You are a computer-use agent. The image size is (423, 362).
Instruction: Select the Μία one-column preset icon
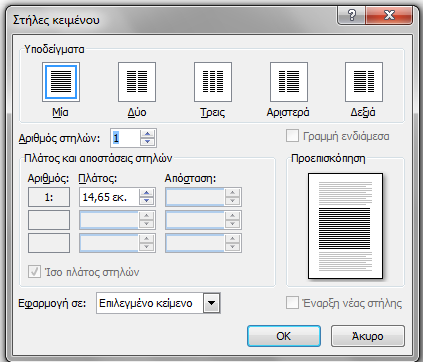pos(61,82)
